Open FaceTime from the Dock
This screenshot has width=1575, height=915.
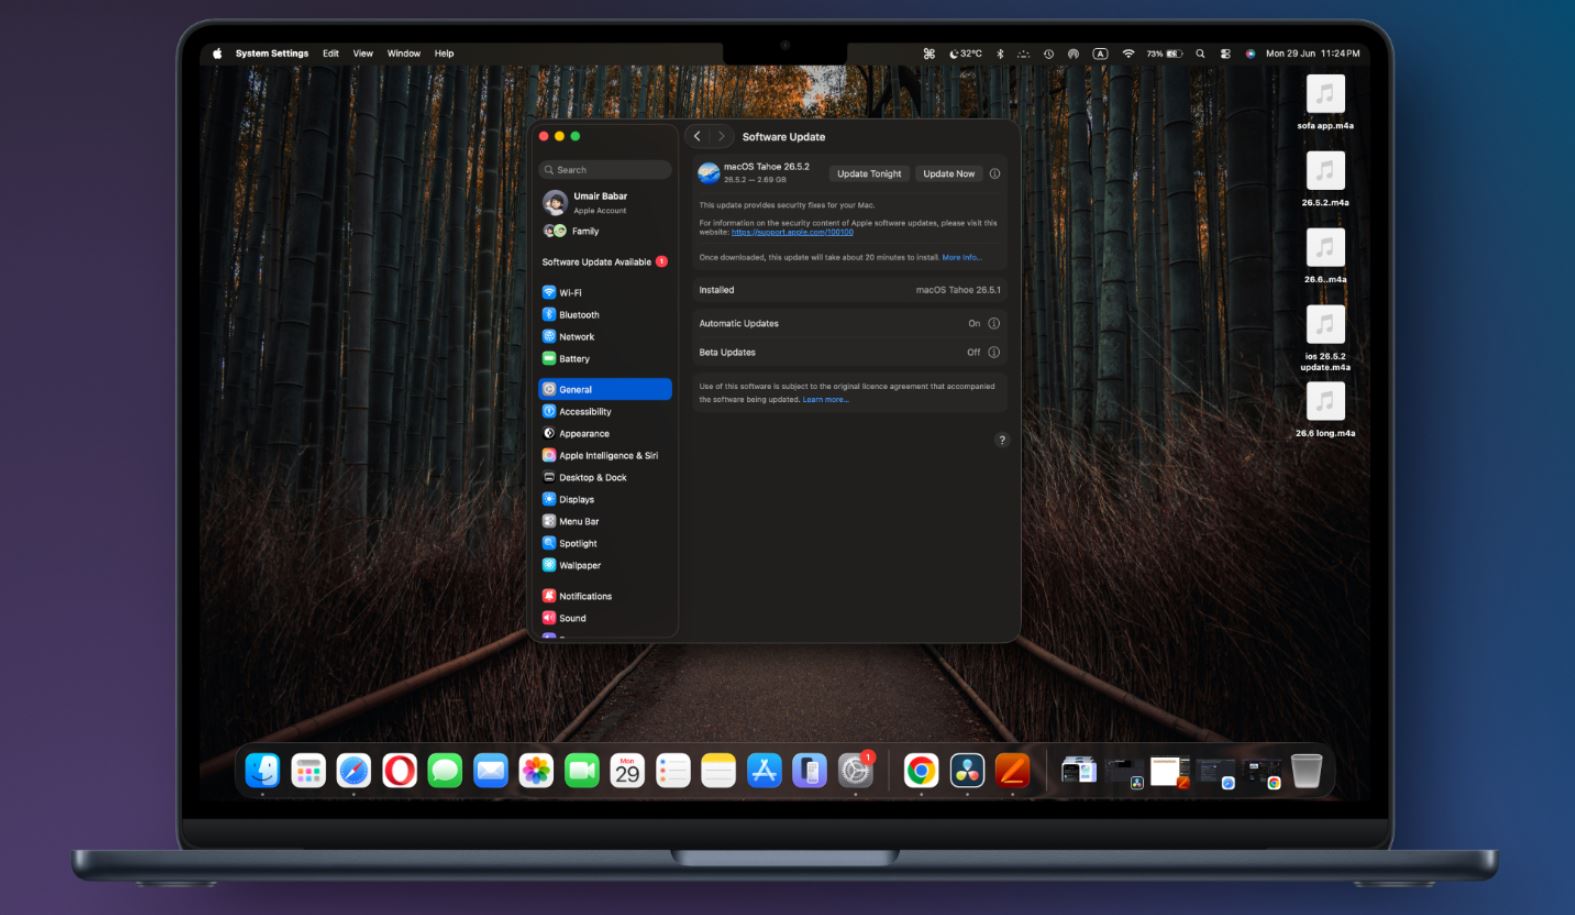pos(582,770)
